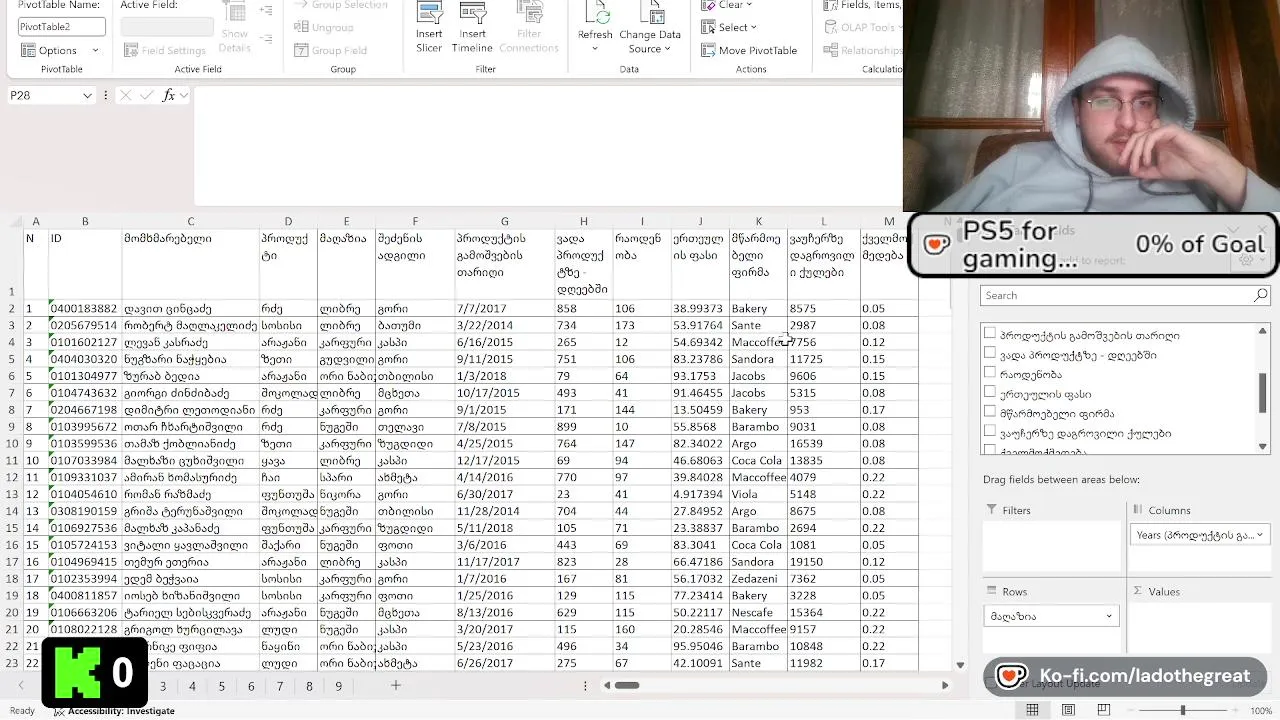Click inside the Name Box P28
Screen dimensions: 1280x720
[44, 95]
